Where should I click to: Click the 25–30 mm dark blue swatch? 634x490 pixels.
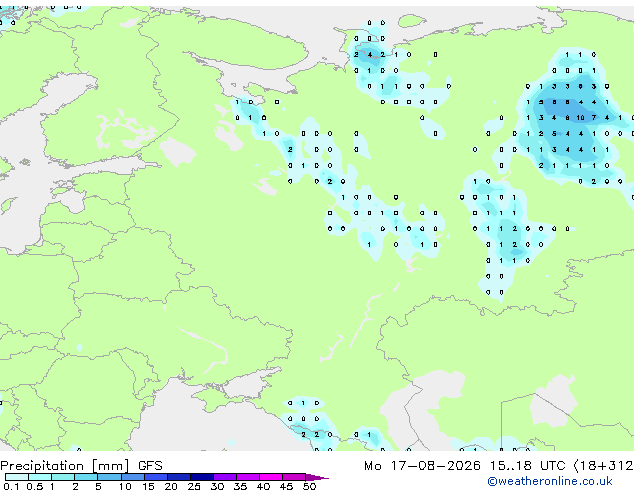coord(202,477)
